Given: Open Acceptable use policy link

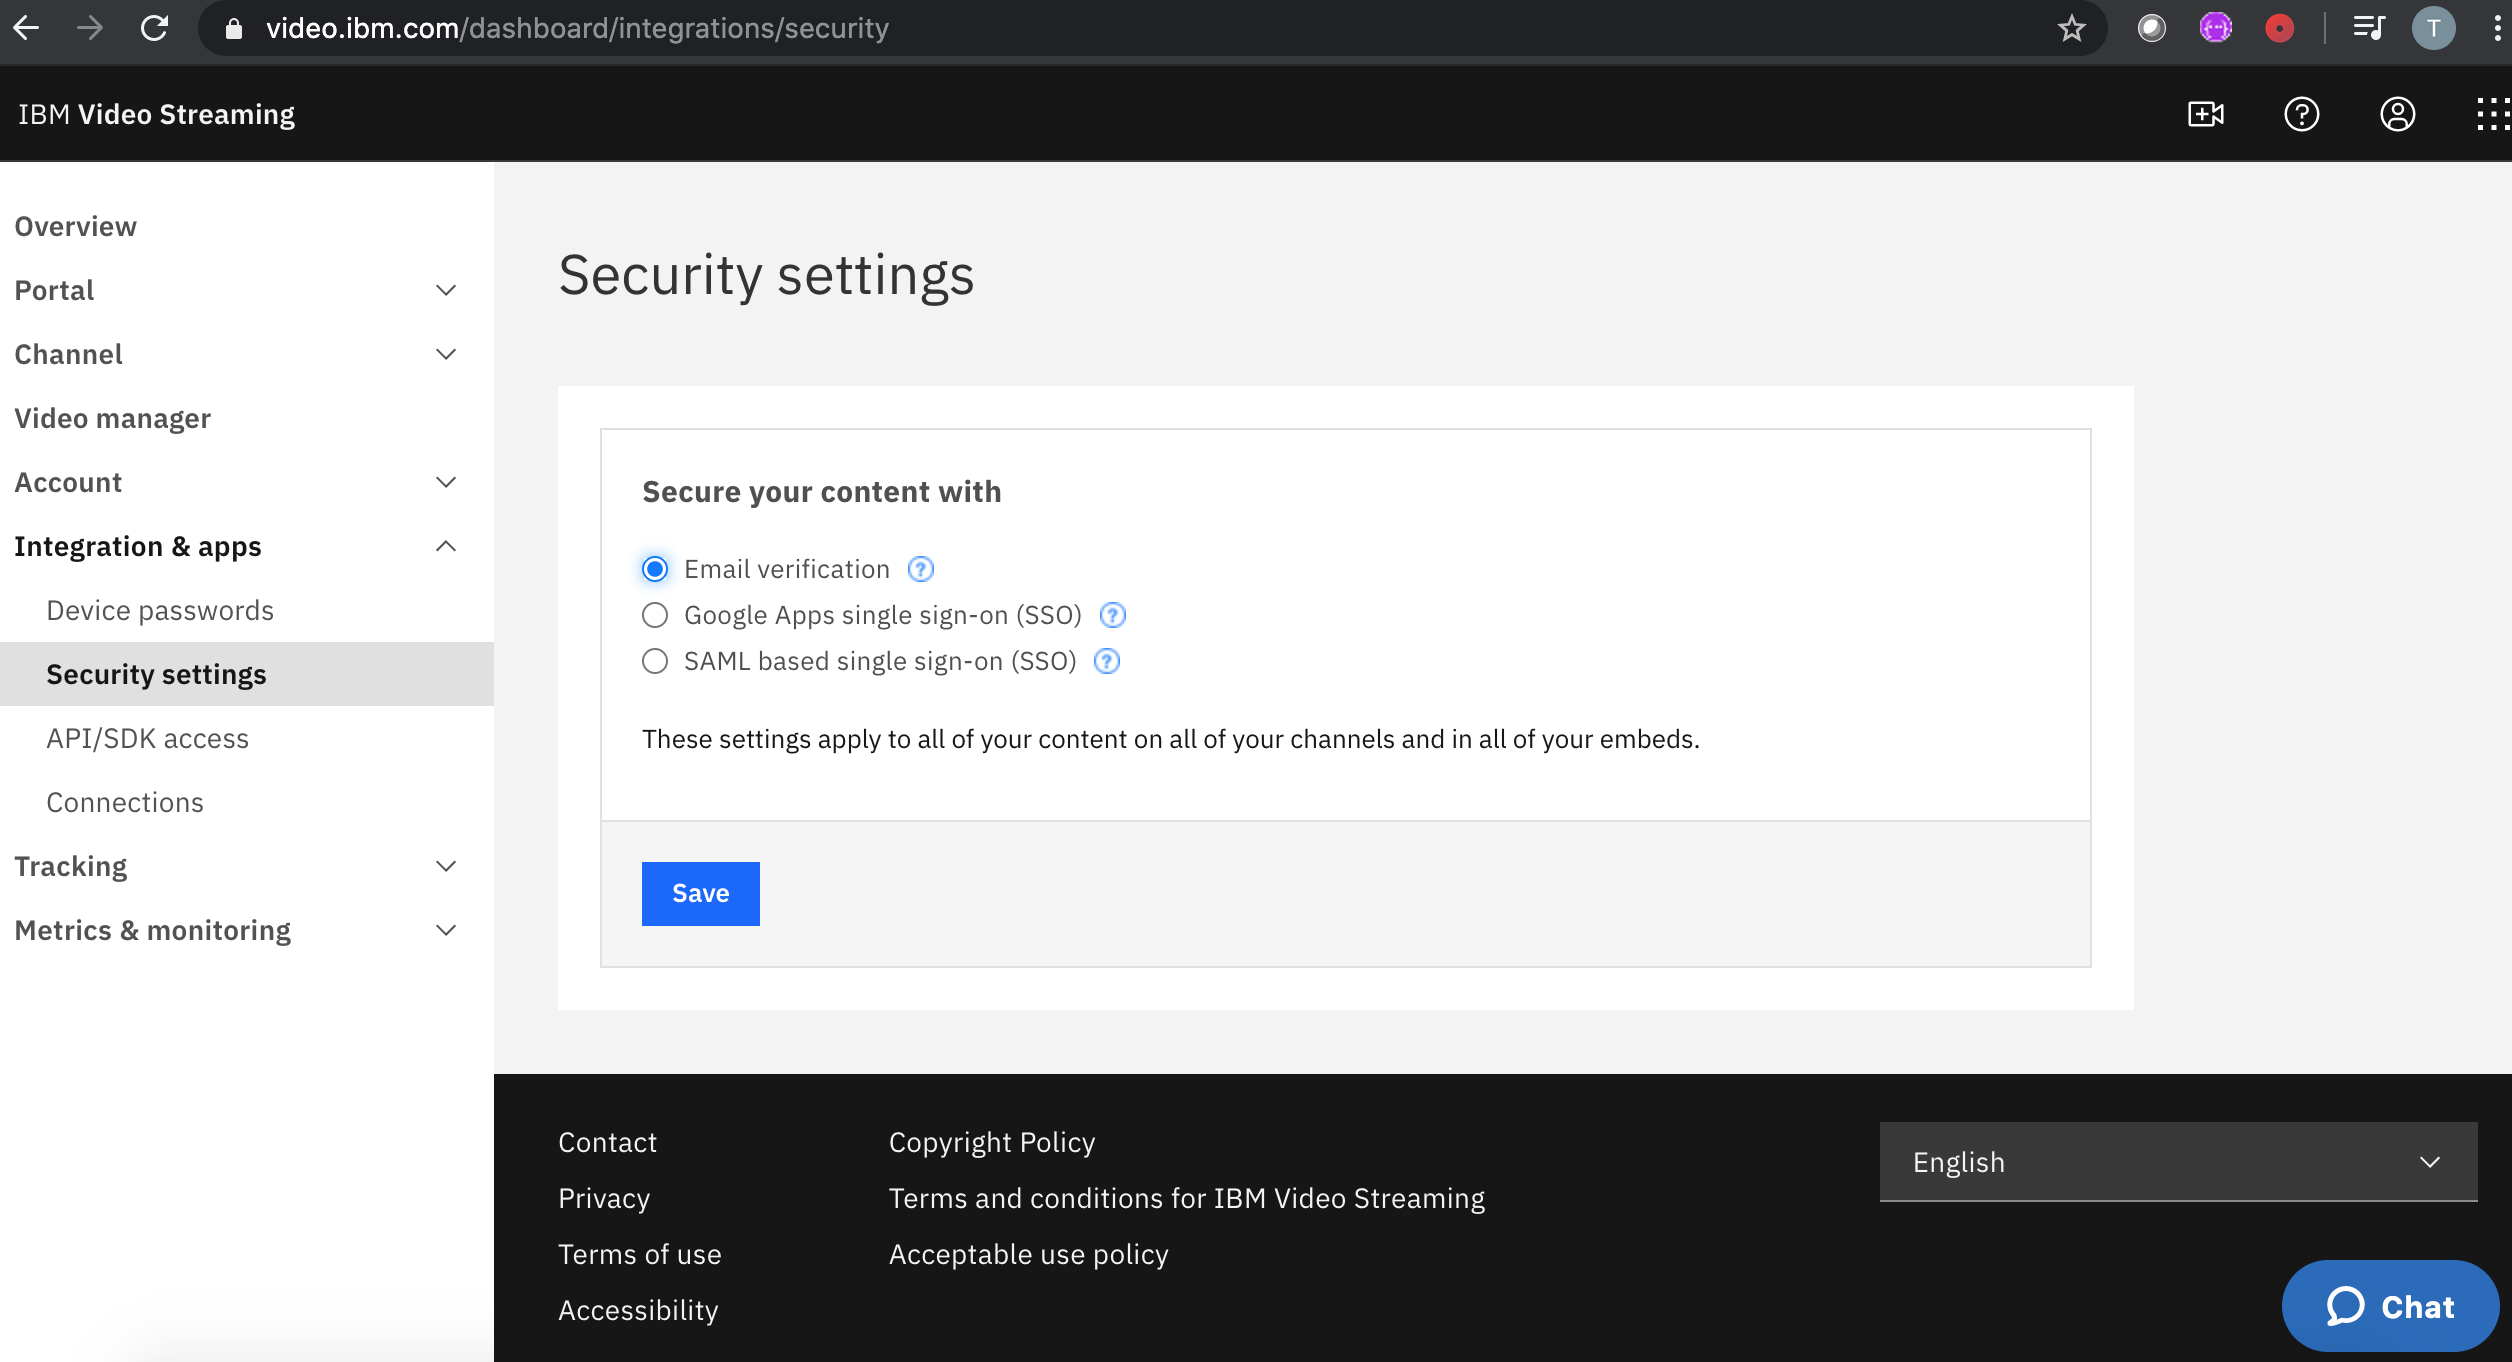Looking at the screenshot, I should 1029,1254.
